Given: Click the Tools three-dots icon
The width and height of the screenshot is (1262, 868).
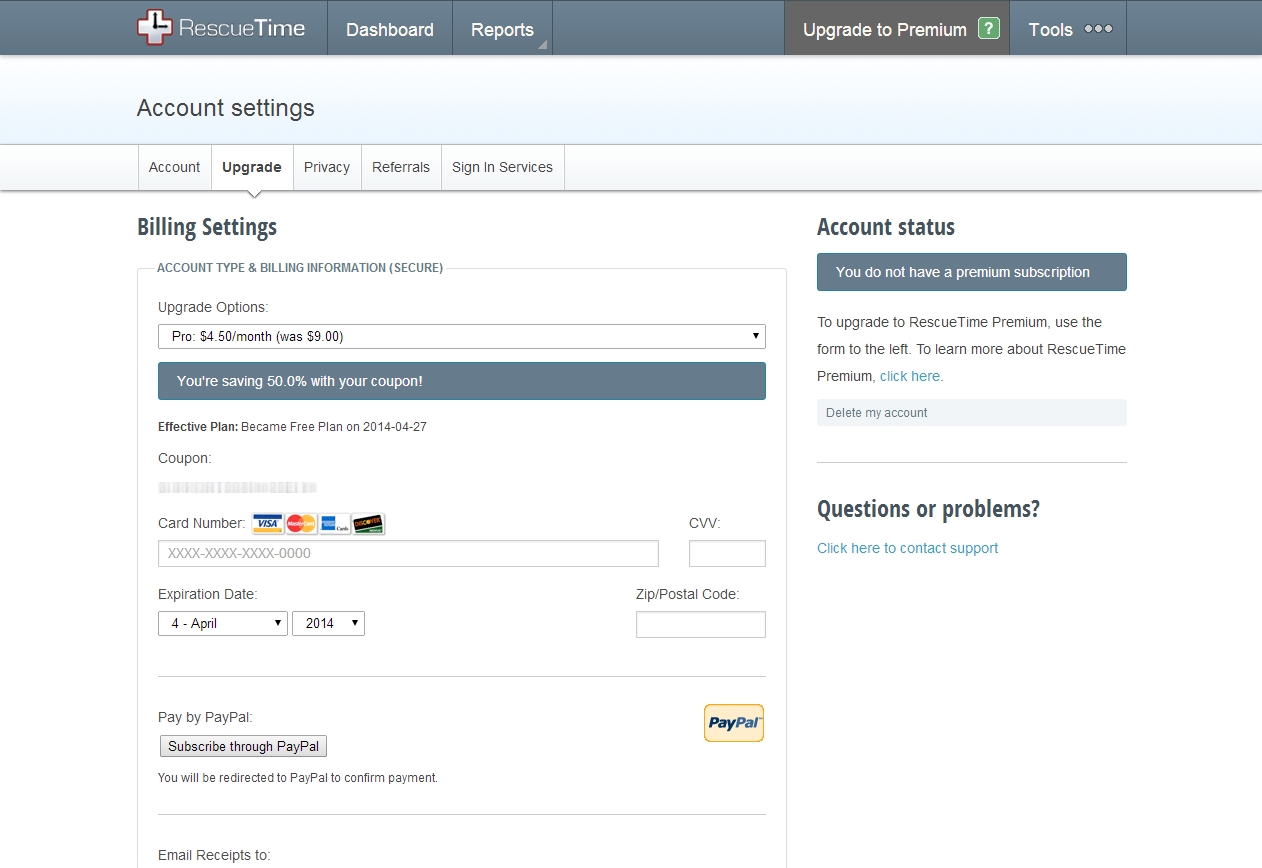Looking at the screenshot, I should tap(1098, 29).
